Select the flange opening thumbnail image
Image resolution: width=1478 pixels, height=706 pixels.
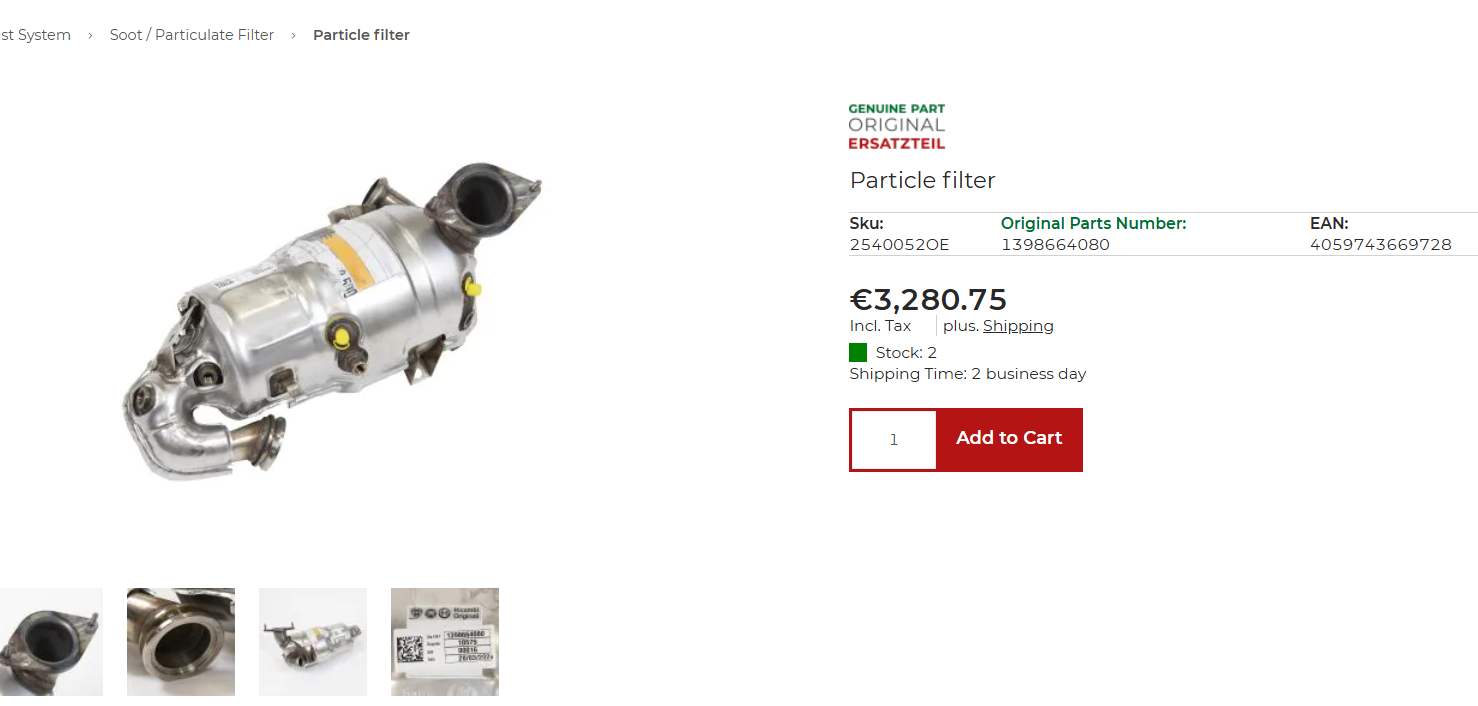click(x=51, y=642)
